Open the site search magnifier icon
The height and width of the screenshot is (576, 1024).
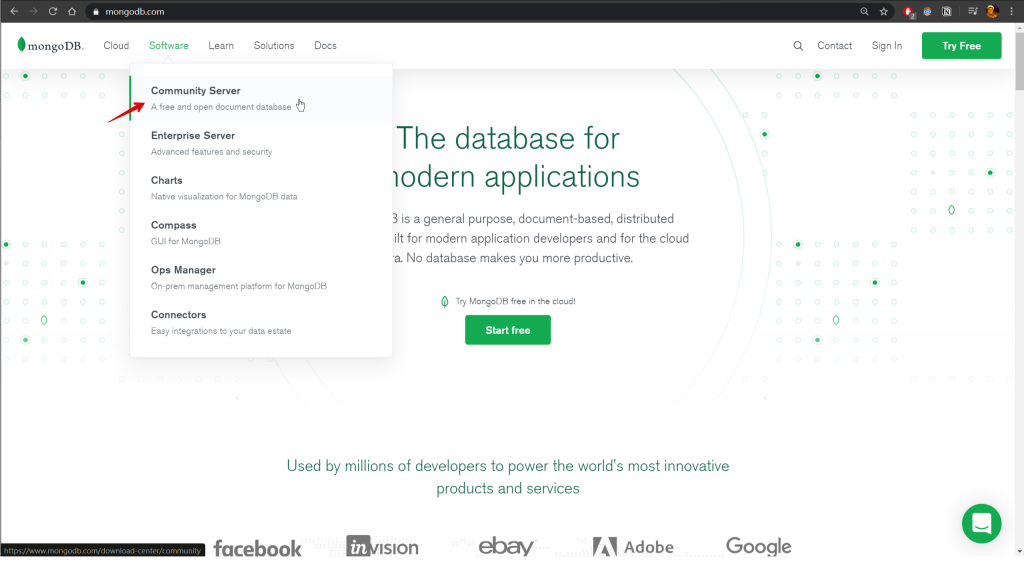point(798,46)
